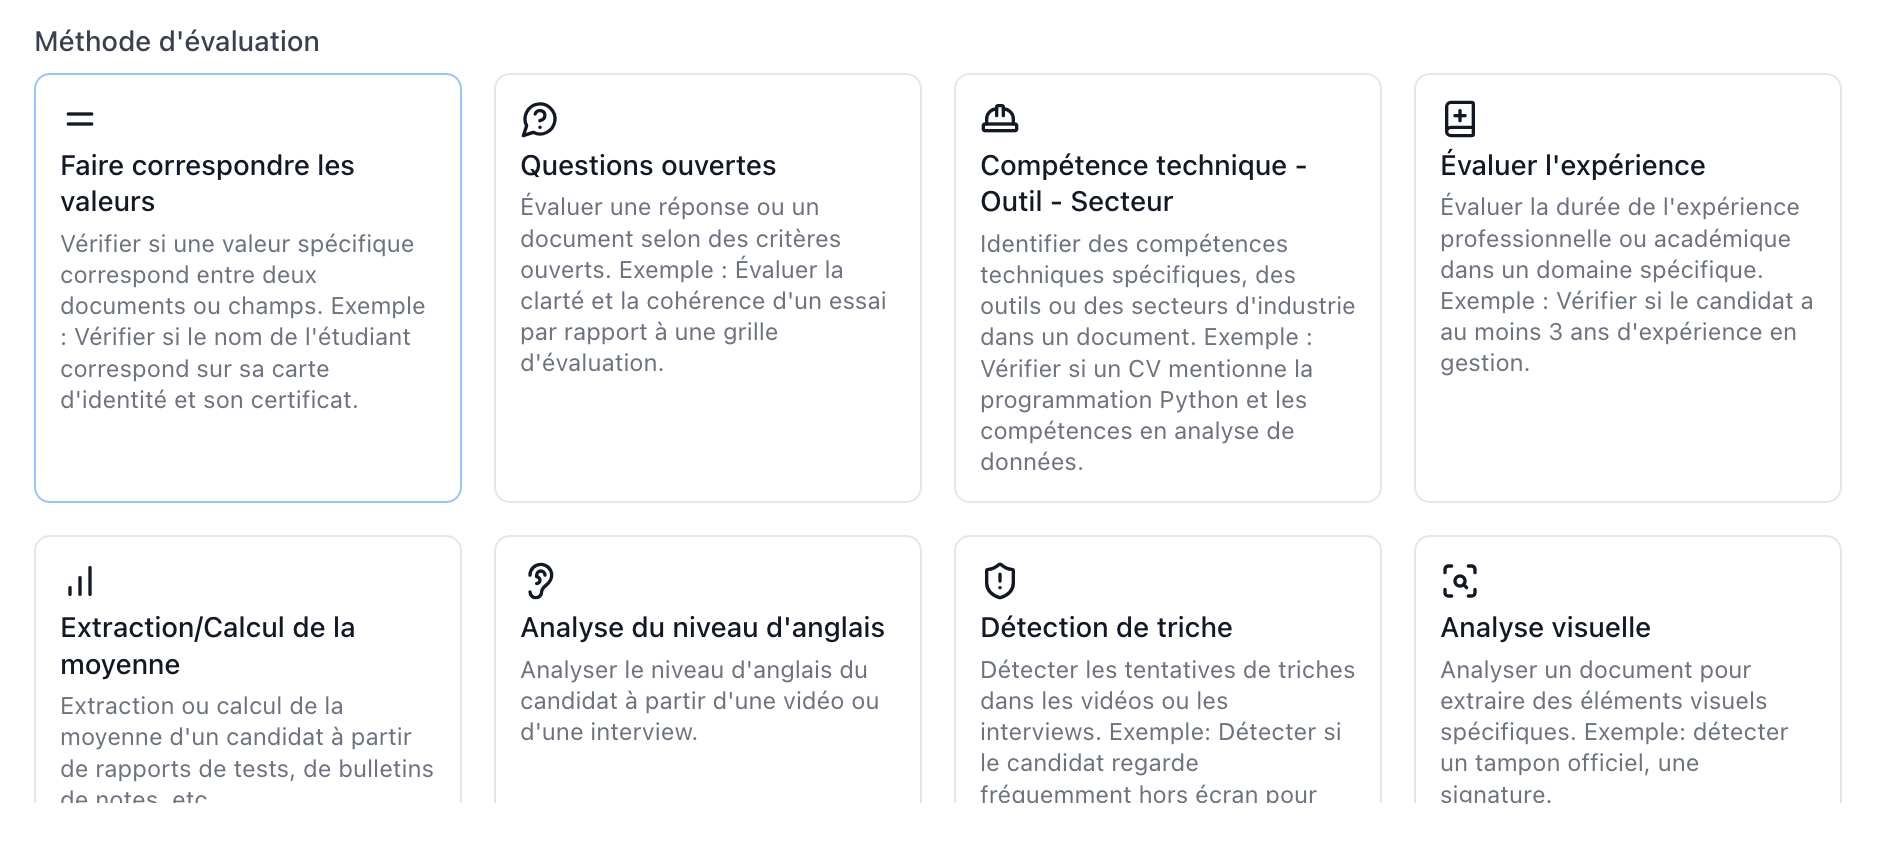Click the bar chart icon
The image size is (1880, 864).
click(80, 581)
